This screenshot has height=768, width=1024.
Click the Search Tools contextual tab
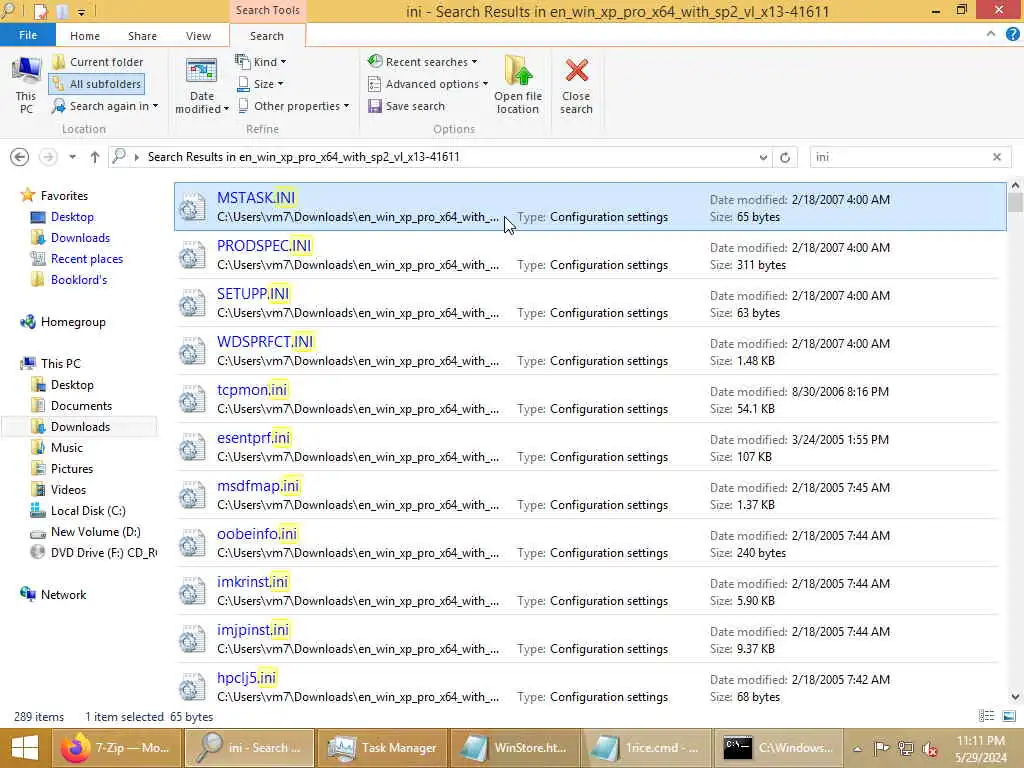pyautogui.click(x=268, y=10)
